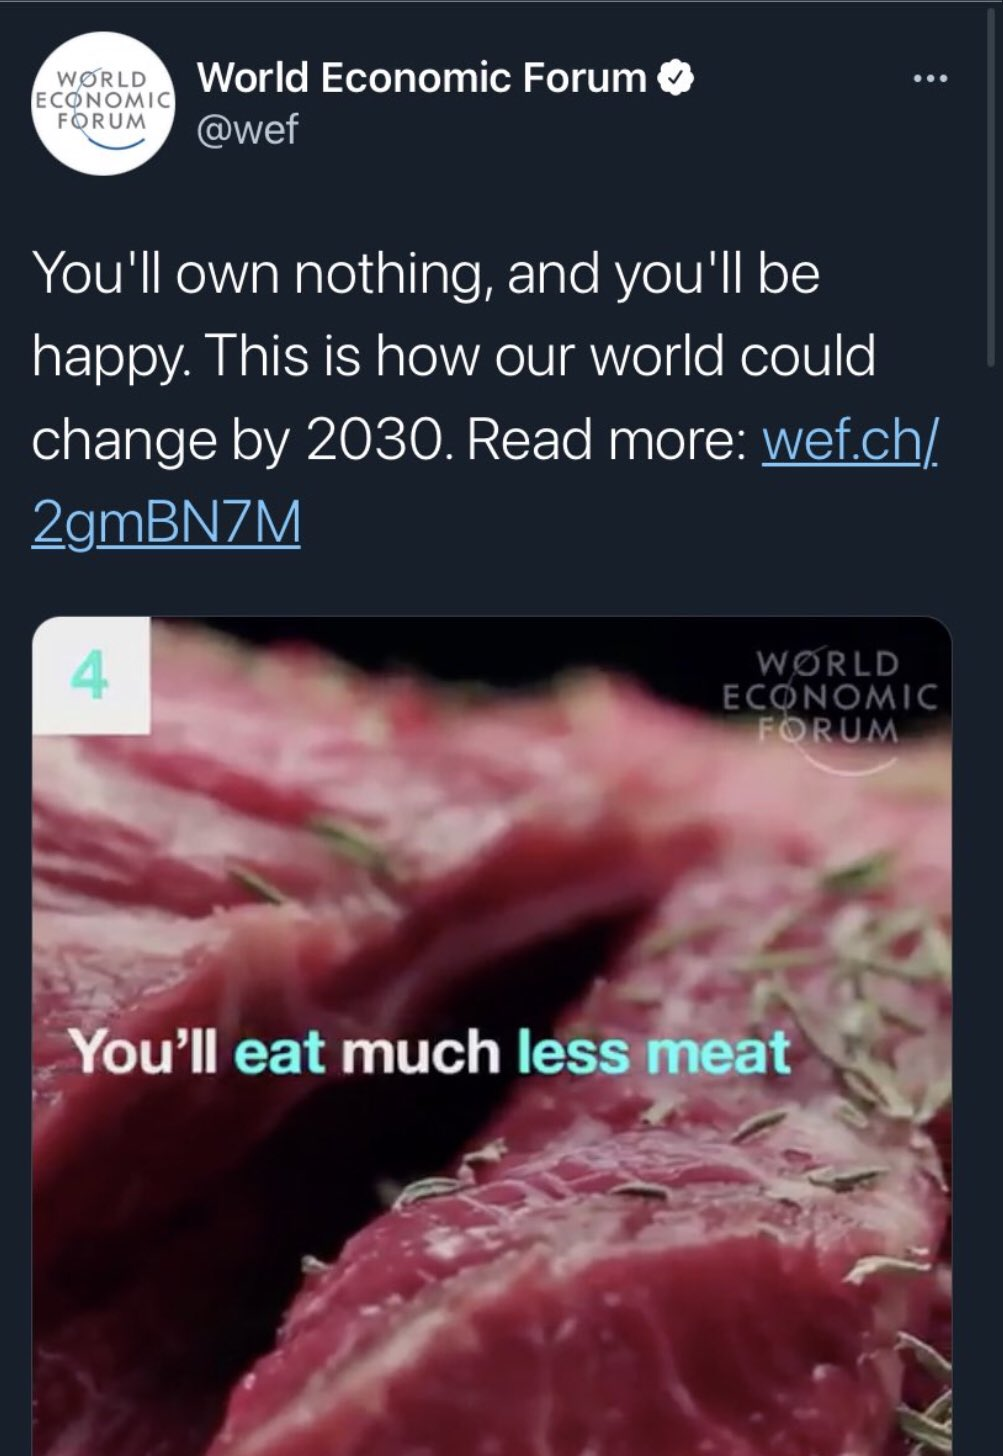Click the scrollbar on the right edge
Screen dimensions: 1003x1456
[990, 200]
